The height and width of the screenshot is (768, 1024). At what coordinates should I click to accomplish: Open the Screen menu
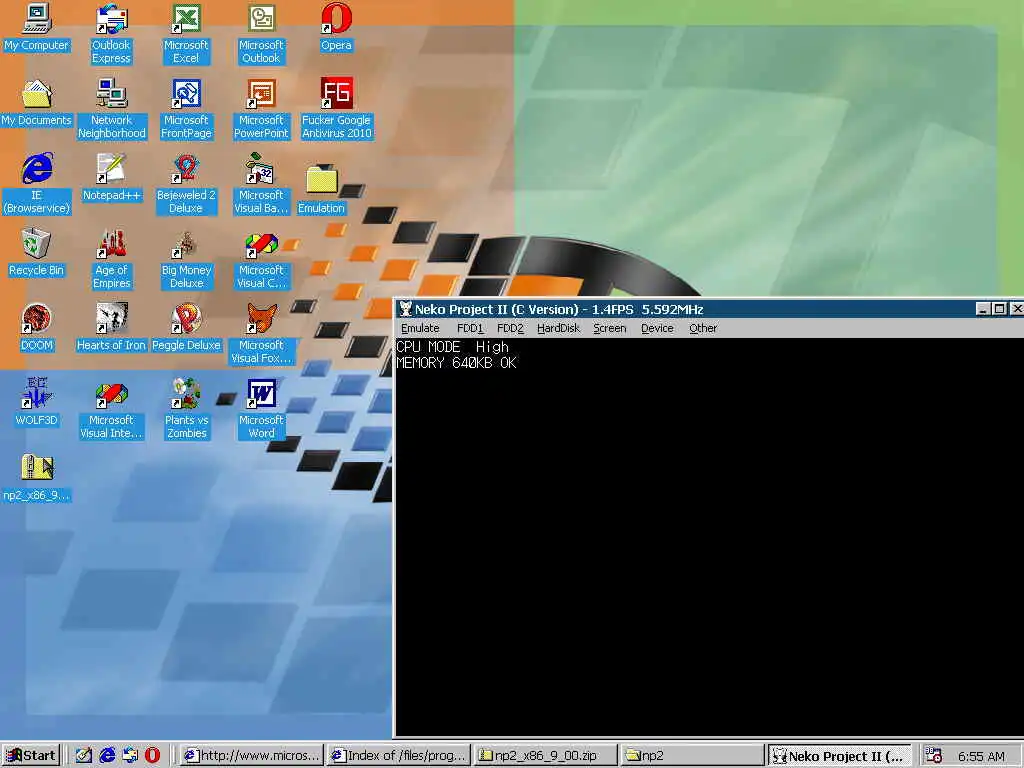(609, 328)
